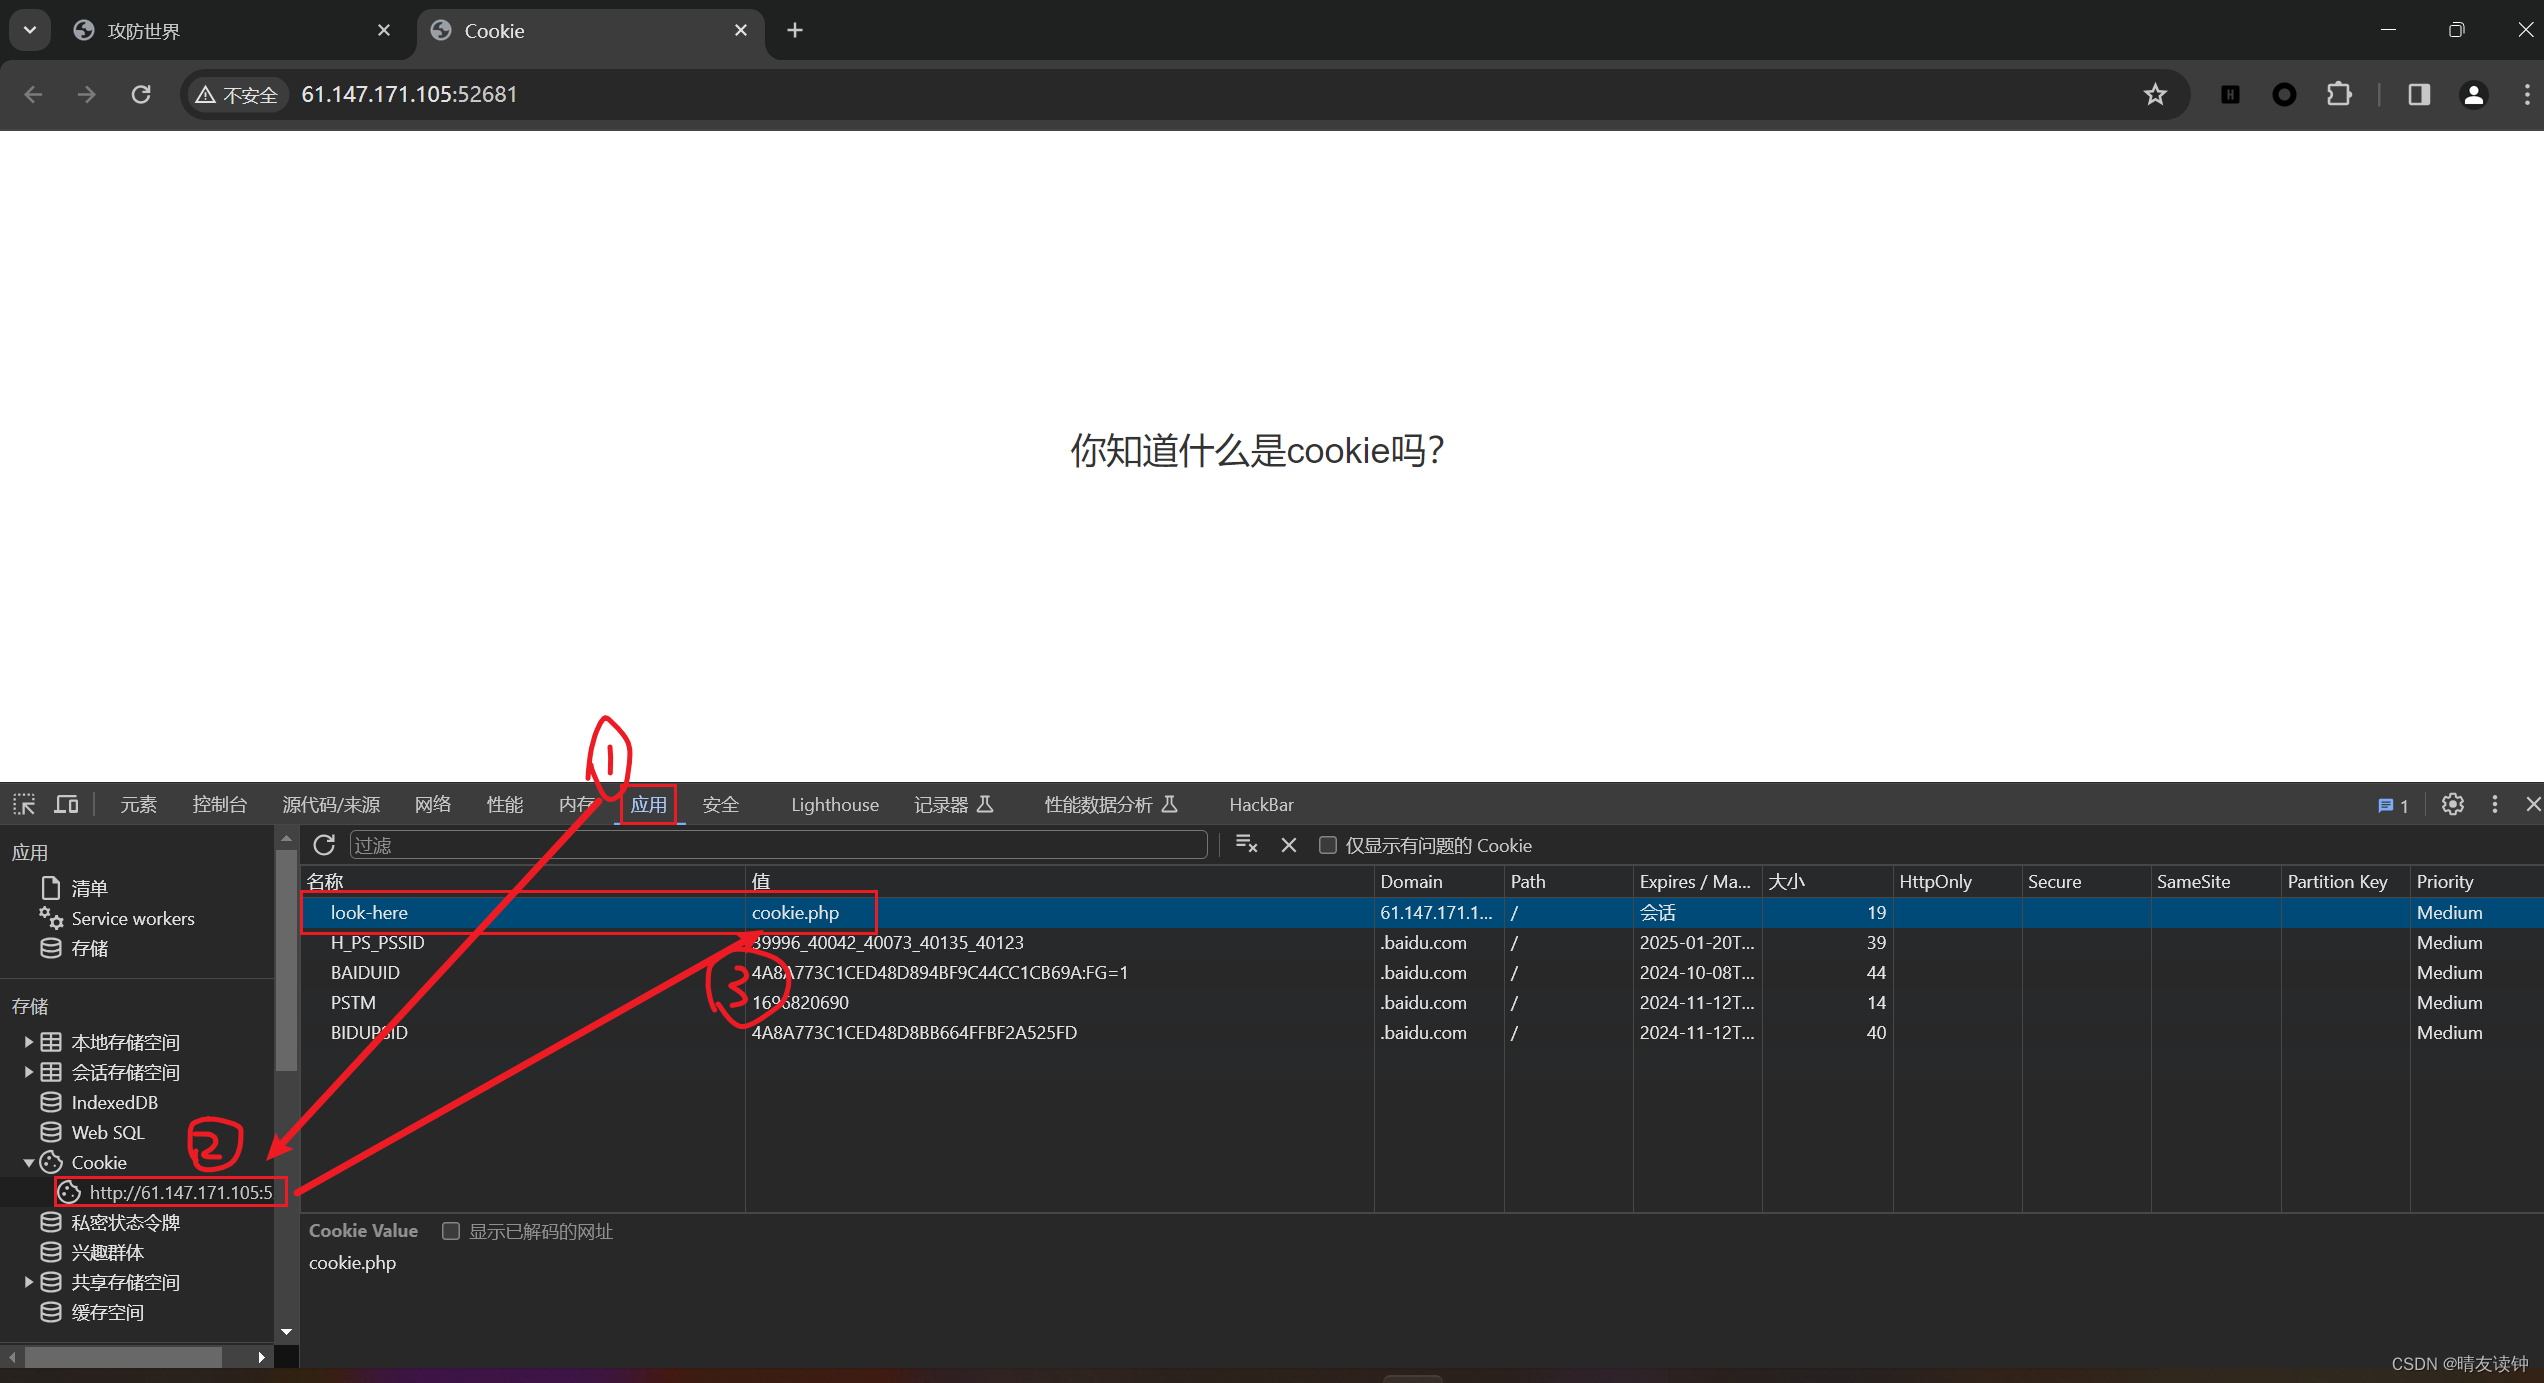
Task: Open the HackBar panel tab
Action: [1260, 804]
